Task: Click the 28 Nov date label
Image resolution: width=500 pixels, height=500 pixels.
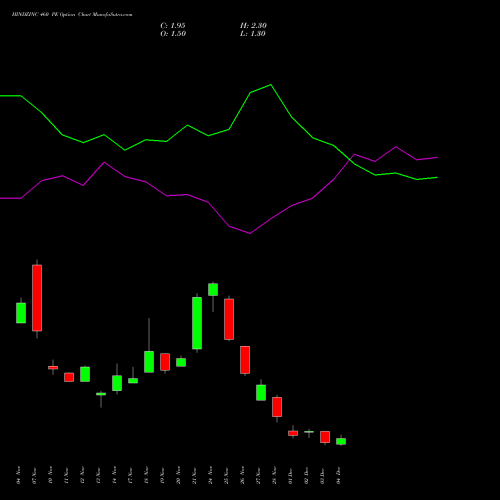Action: pyautogui.click(x=274, y=476)
